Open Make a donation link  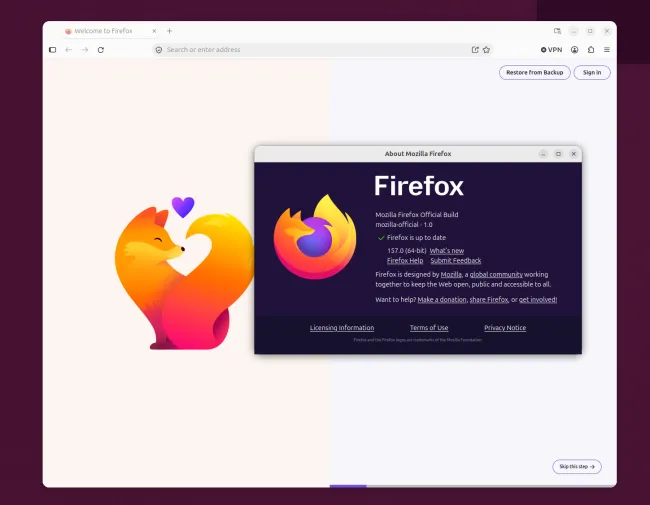tap(442, 300)
